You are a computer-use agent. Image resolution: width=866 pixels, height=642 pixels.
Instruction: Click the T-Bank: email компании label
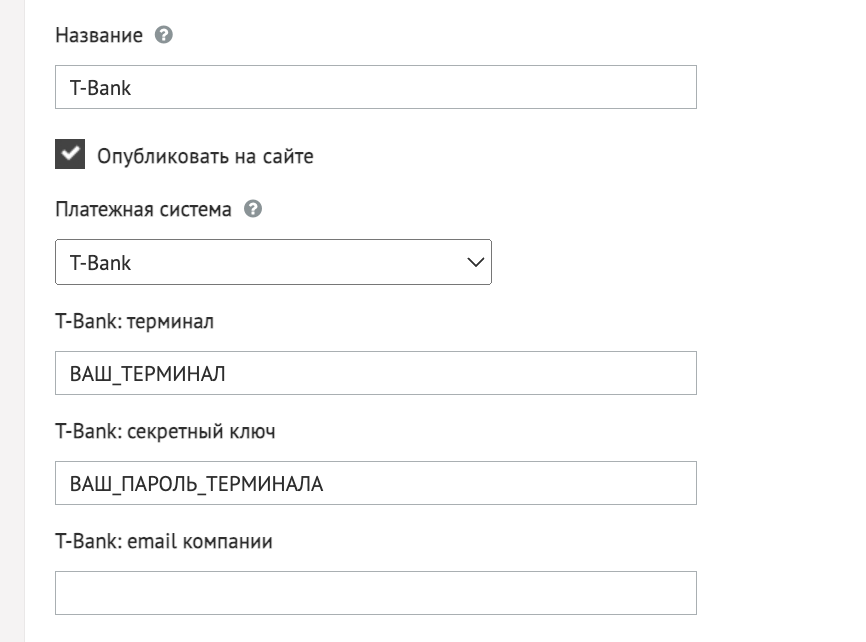[164, 541]
